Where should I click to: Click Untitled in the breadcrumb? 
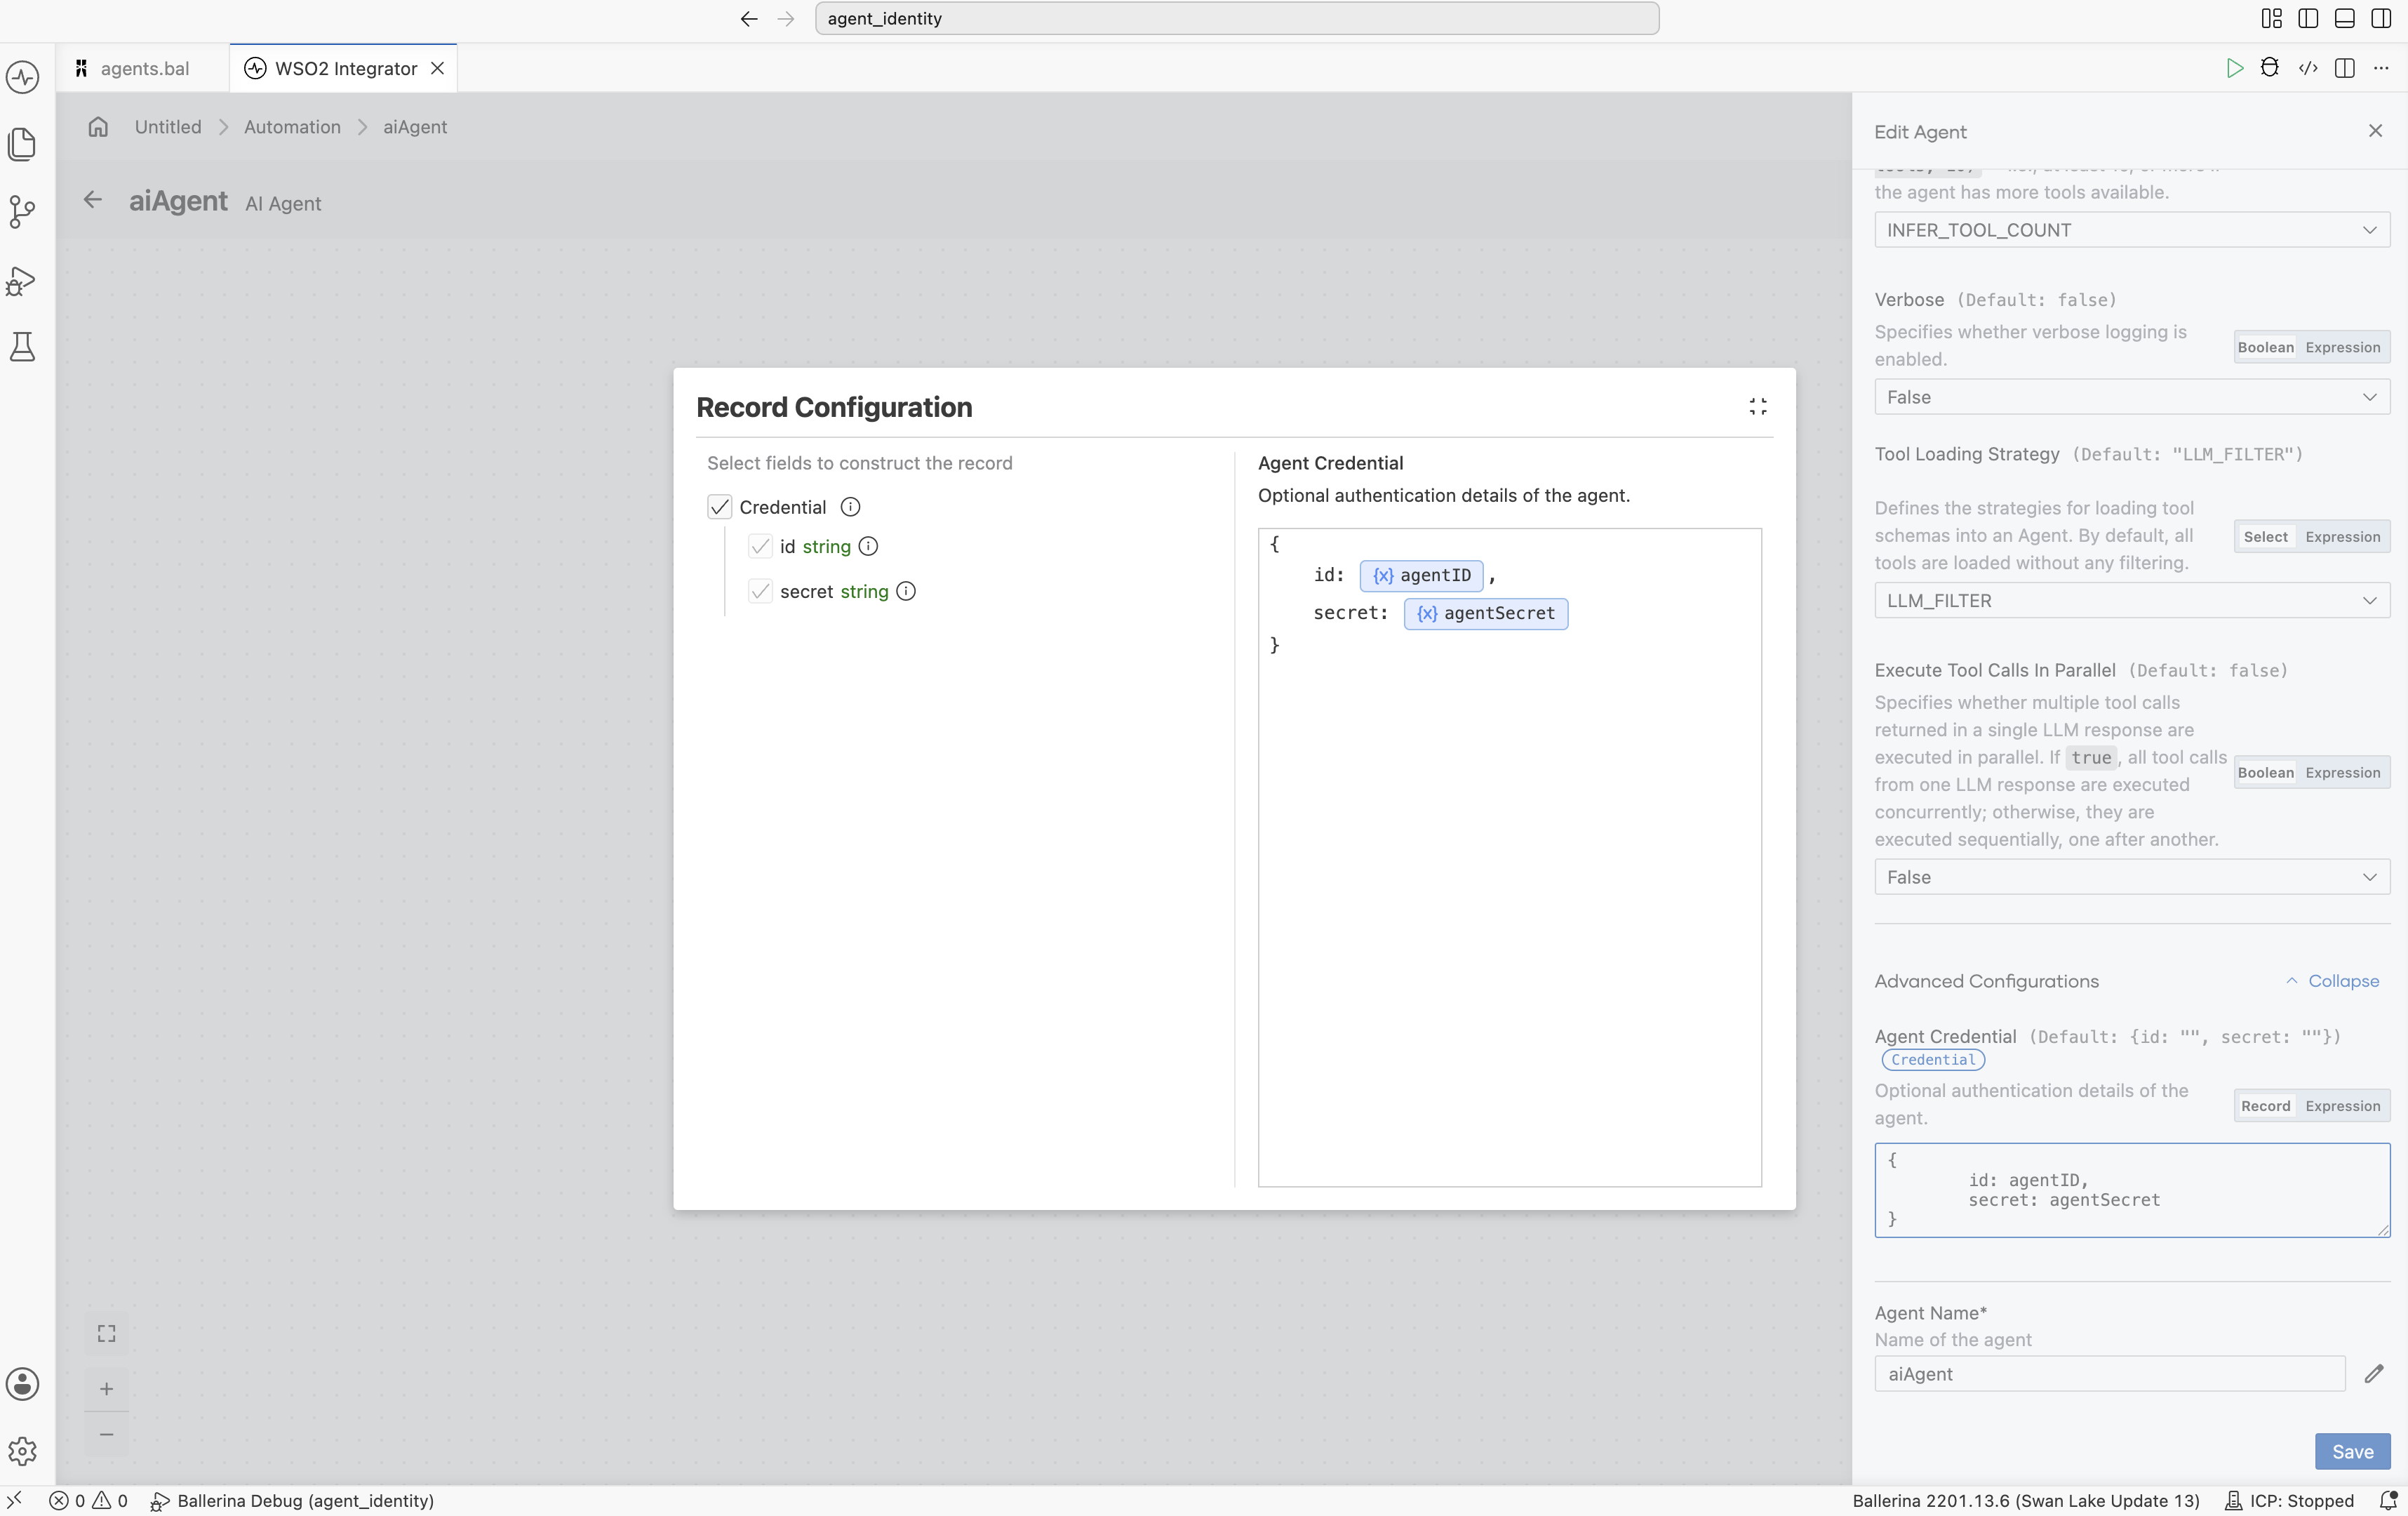[x=168, y=127]
